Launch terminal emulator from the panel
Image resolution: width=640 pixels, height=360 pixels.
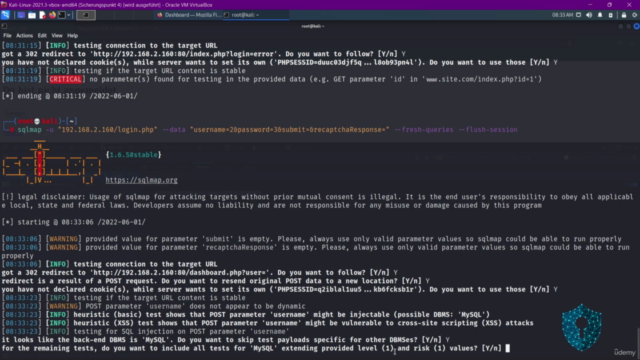[62, 15]
